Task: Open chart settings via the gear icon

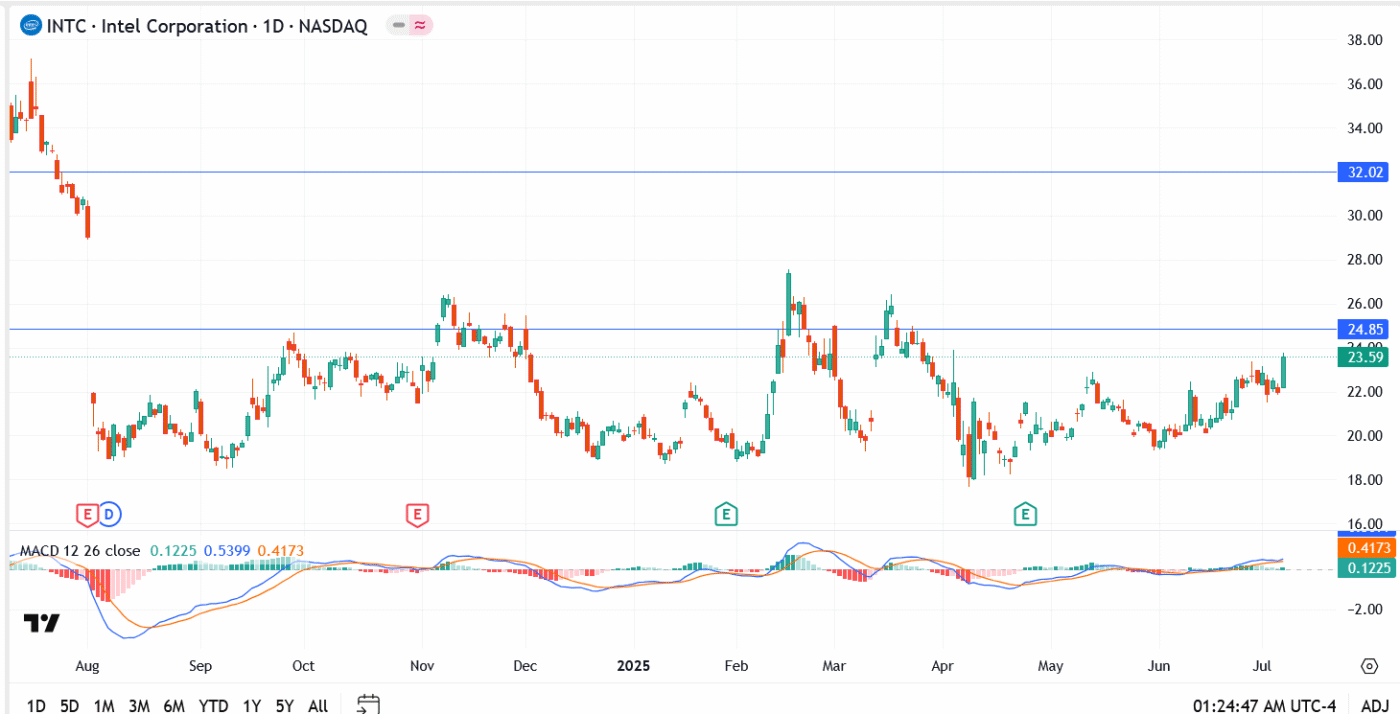Action: click(x=1367, y=665)
